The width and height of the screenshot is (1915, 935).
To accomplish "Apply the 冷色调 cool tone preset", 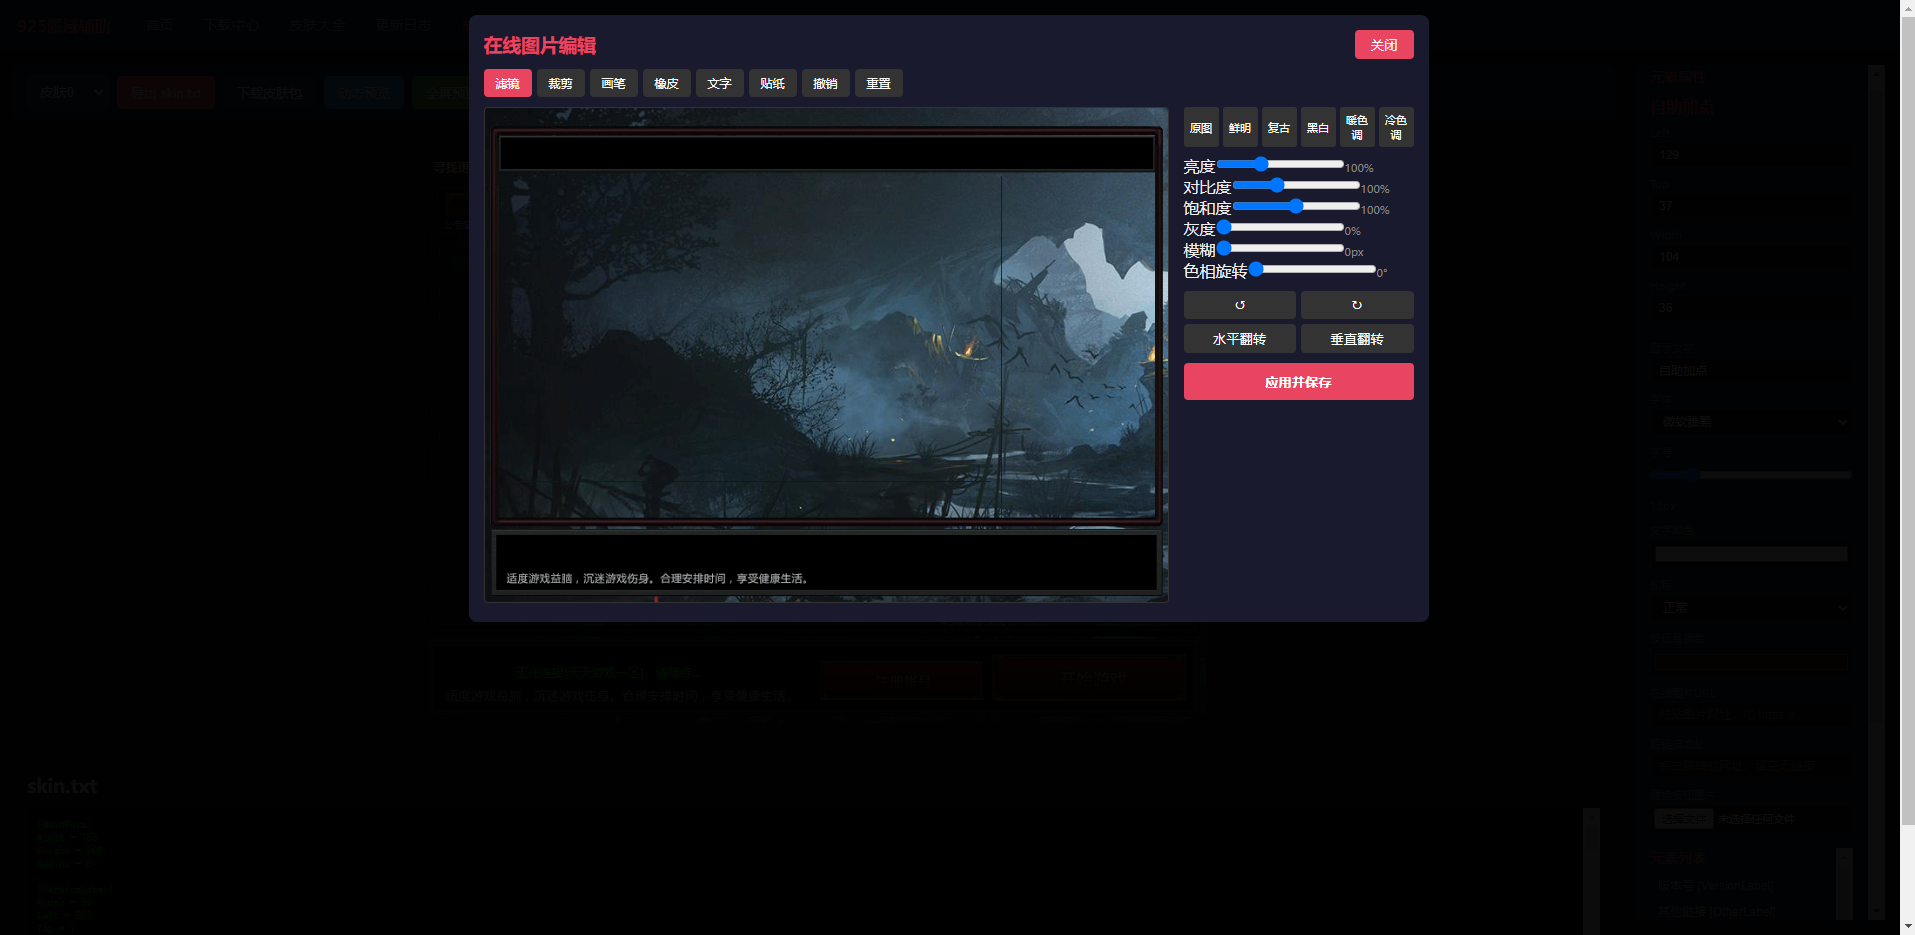I will [x=1396, y=127].
